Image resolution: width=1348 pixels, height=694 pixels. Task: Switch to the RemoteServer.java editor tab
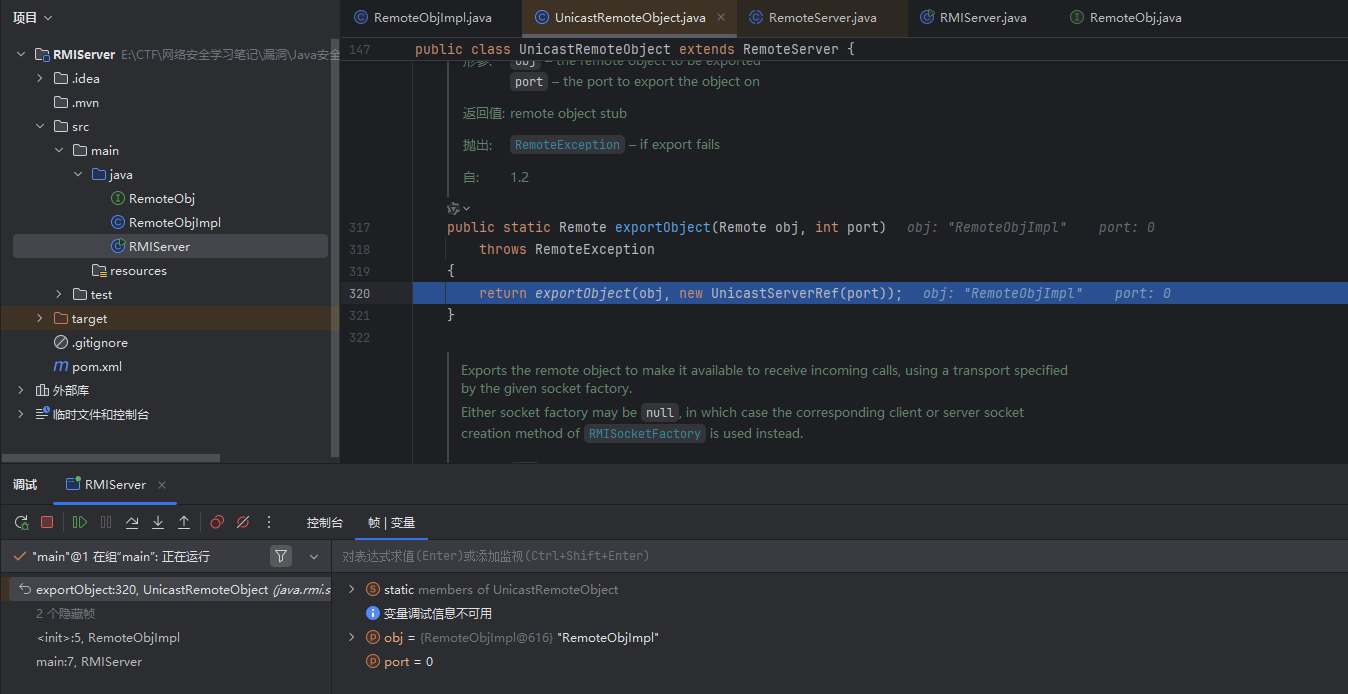tap(821, 17)
